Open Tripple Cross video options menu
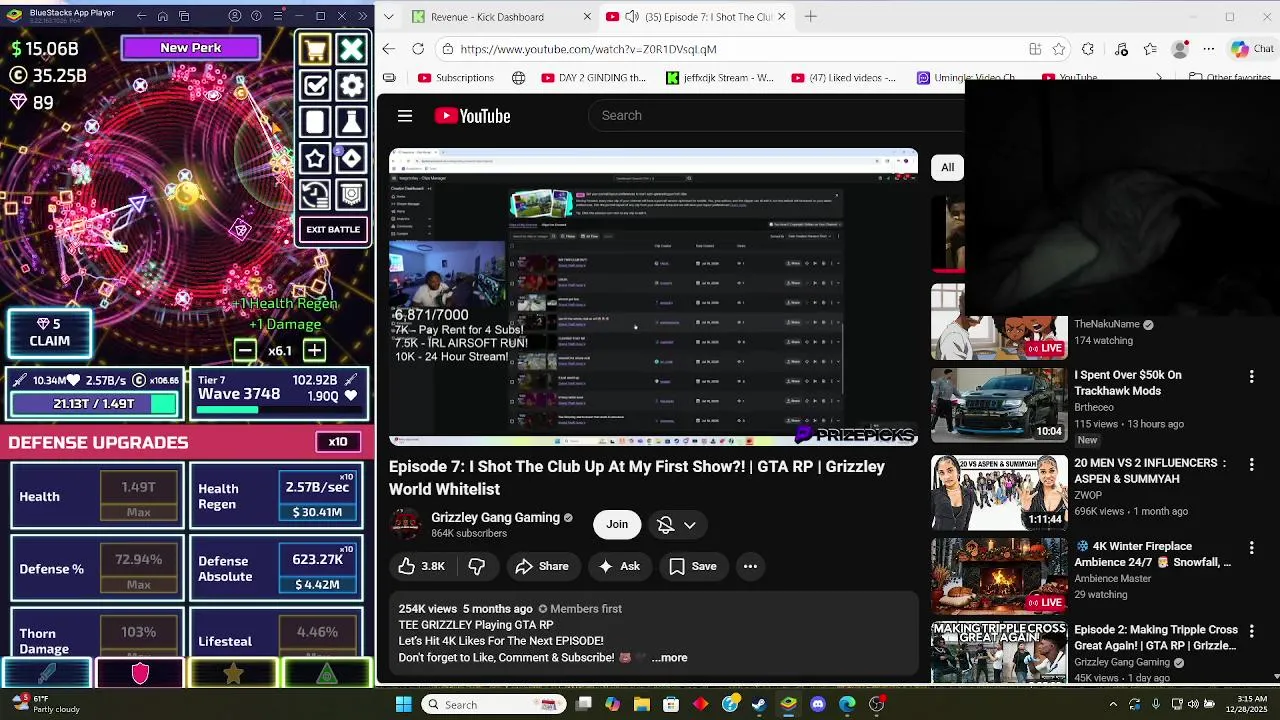 pyautogui.click(x=1251, y=631)
